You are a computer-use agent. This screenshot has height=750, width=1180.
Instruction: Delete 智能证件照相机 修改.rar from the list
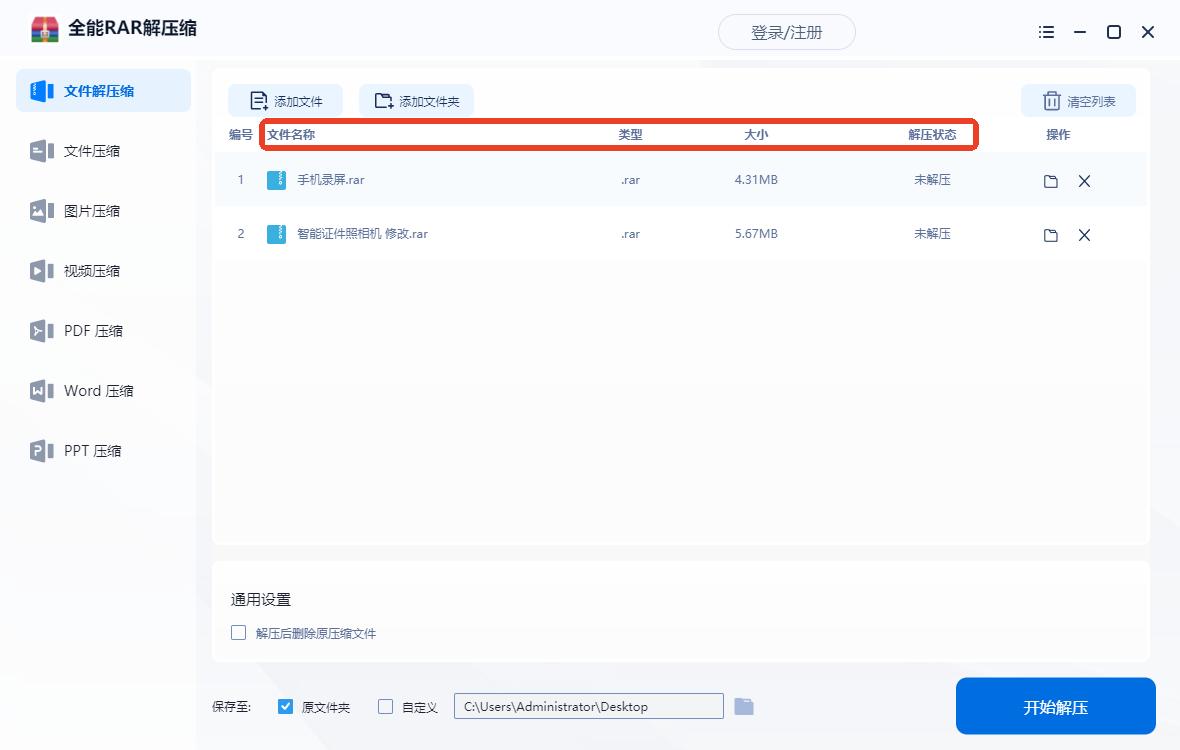[1084, 235]
